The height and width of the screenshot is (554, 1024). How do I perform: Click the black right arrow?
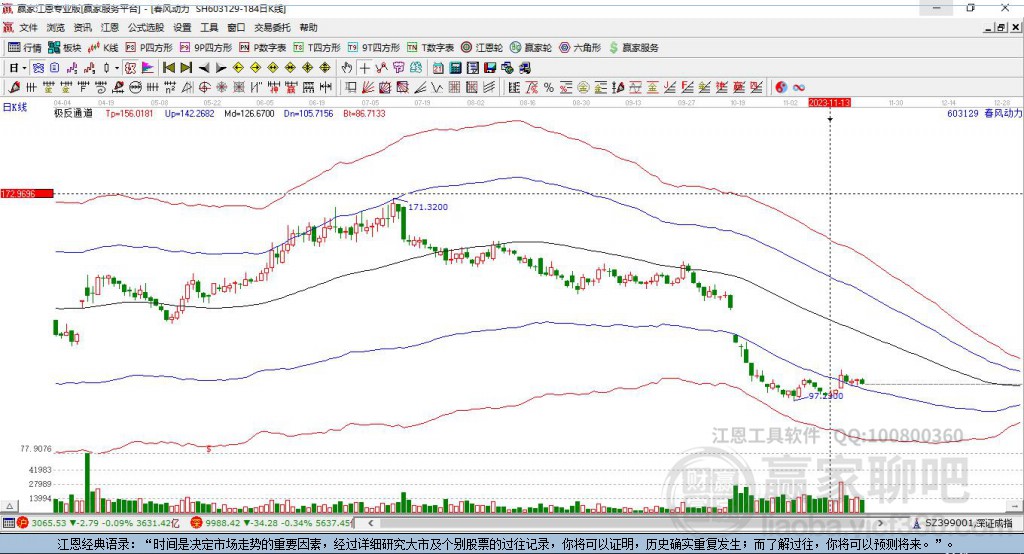pyautogui.click(x=221, y=68)
